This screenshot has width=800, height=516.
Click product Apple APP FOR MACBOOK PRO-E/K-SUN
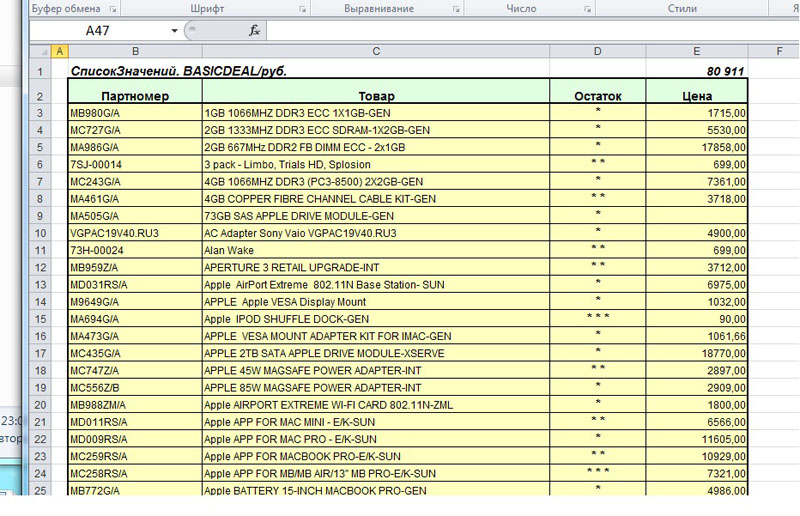point(376,456)
